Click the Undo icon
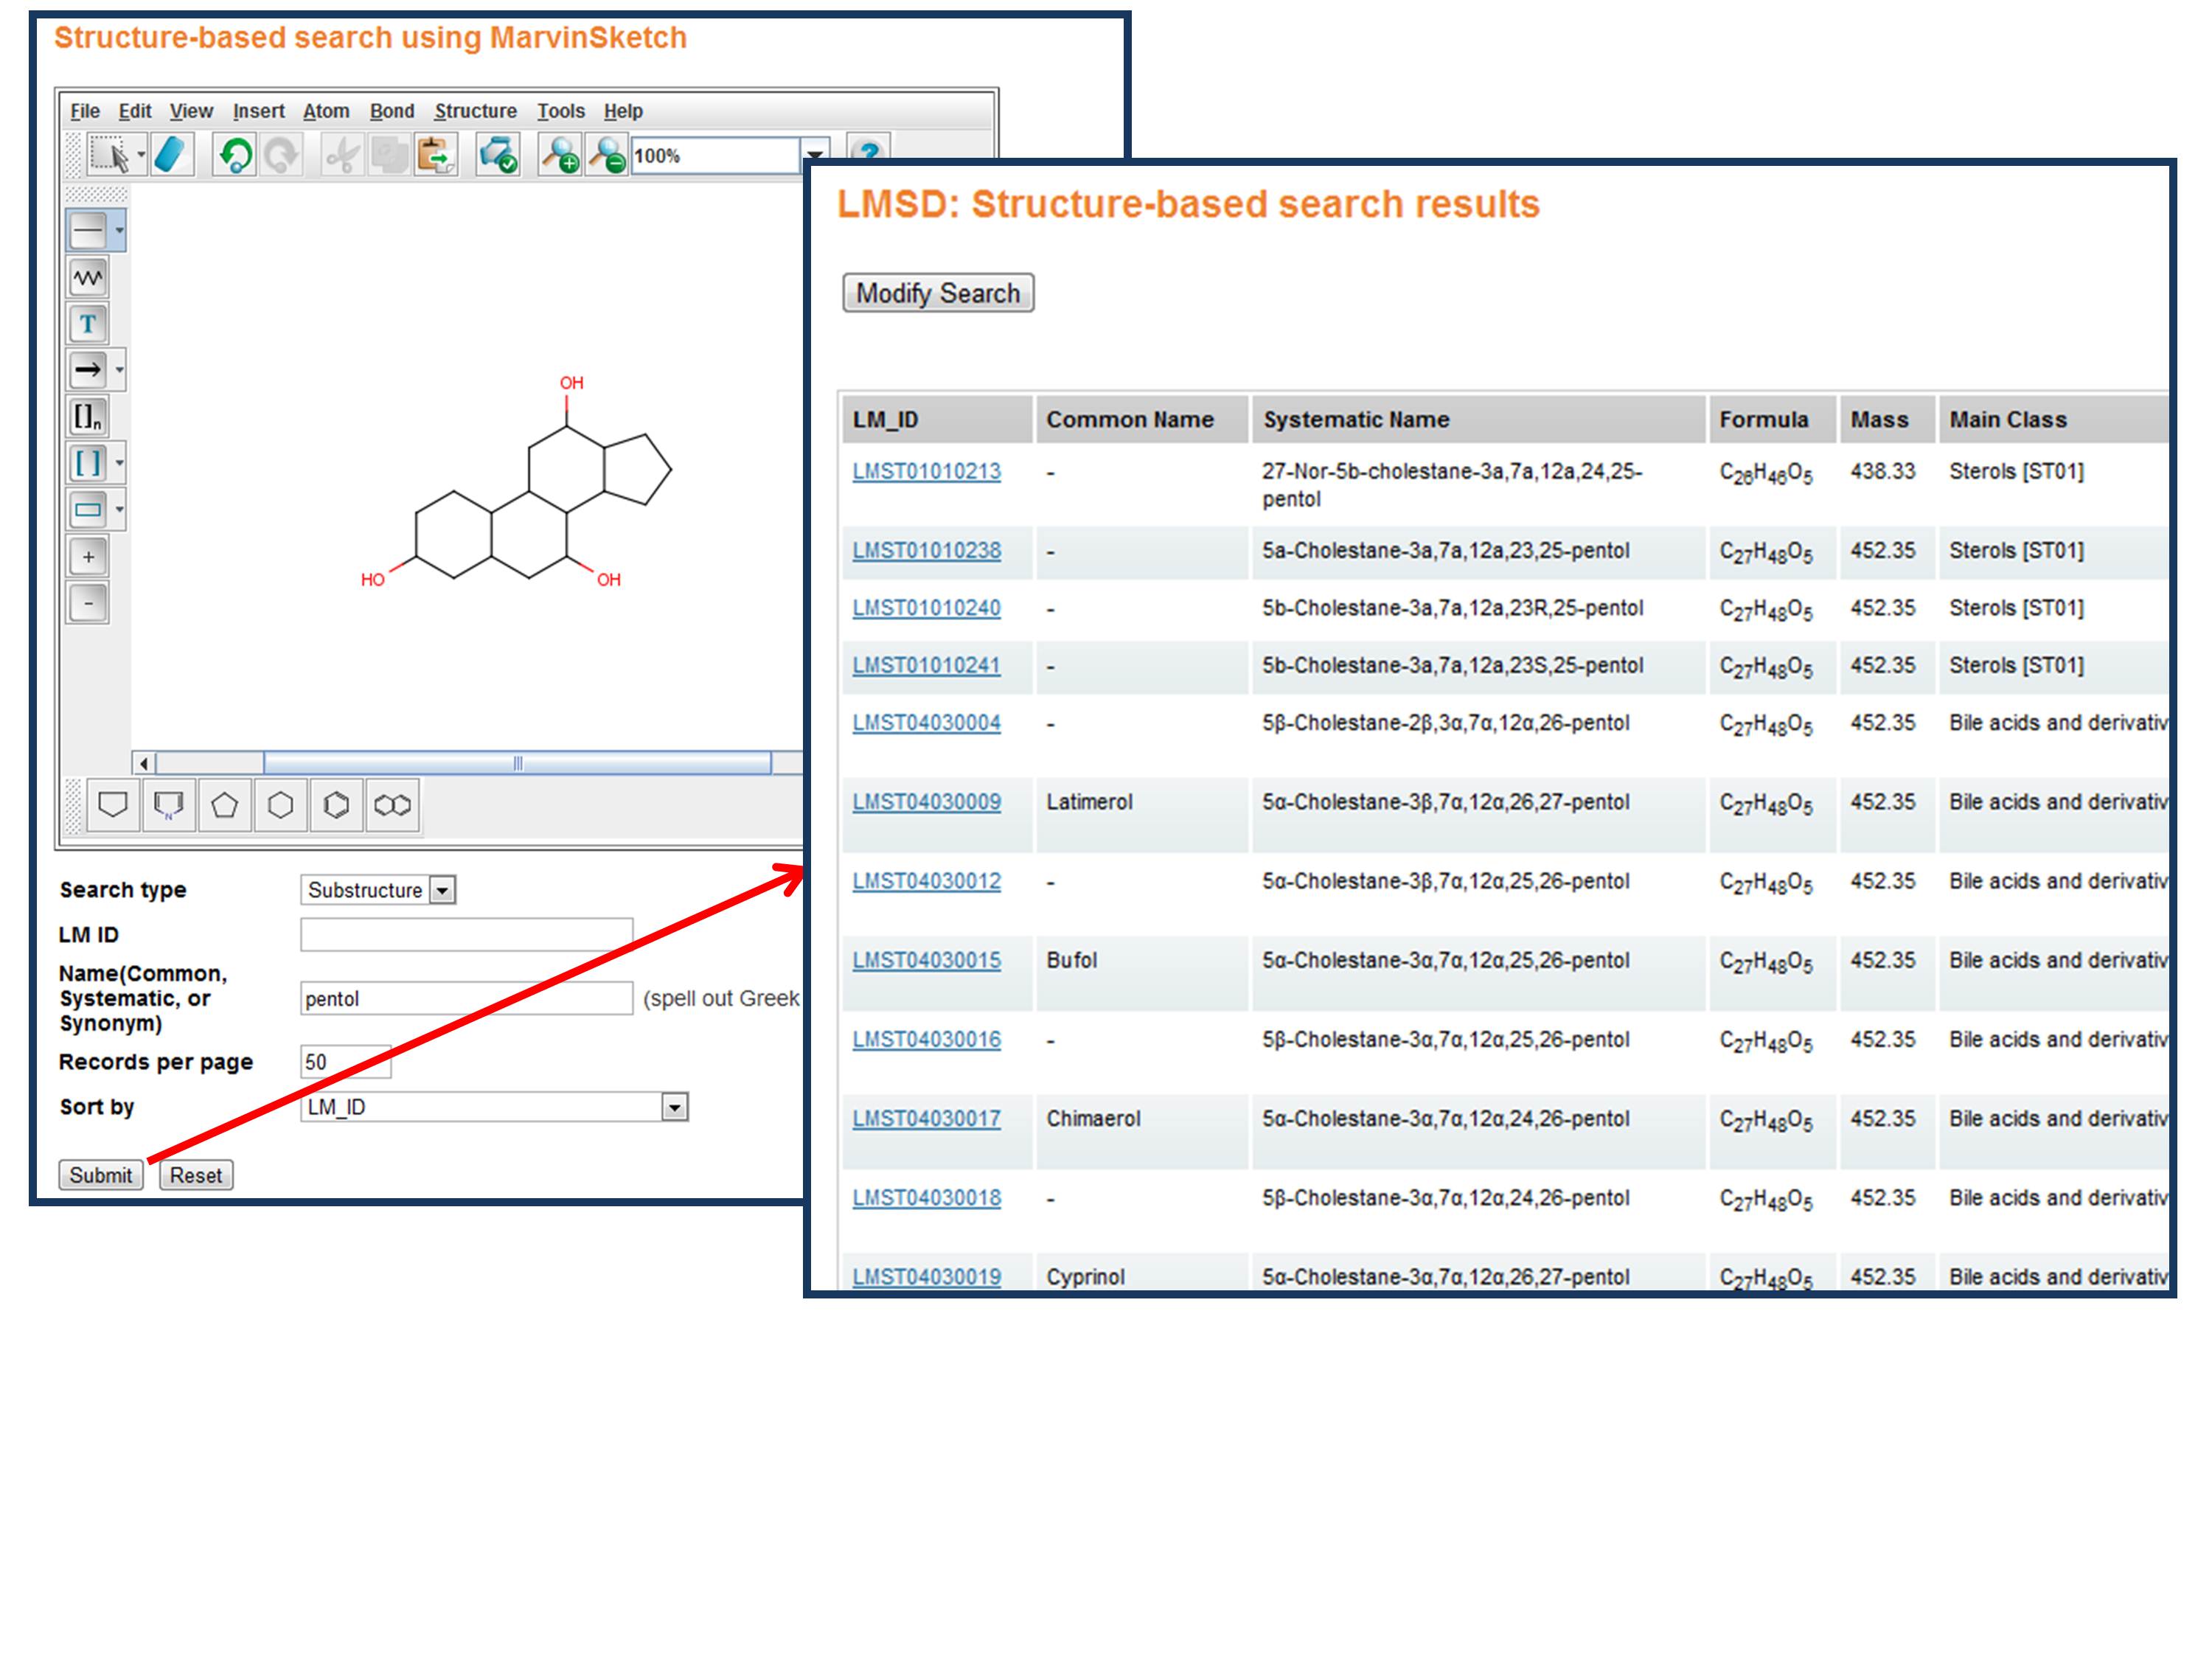2212x1659 pixels. click(235, 155)
